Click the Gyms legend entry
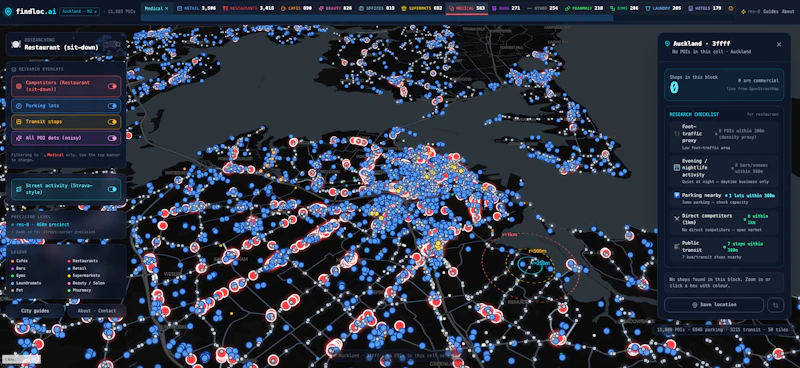 pyautogui.click(x=19, y=276)
